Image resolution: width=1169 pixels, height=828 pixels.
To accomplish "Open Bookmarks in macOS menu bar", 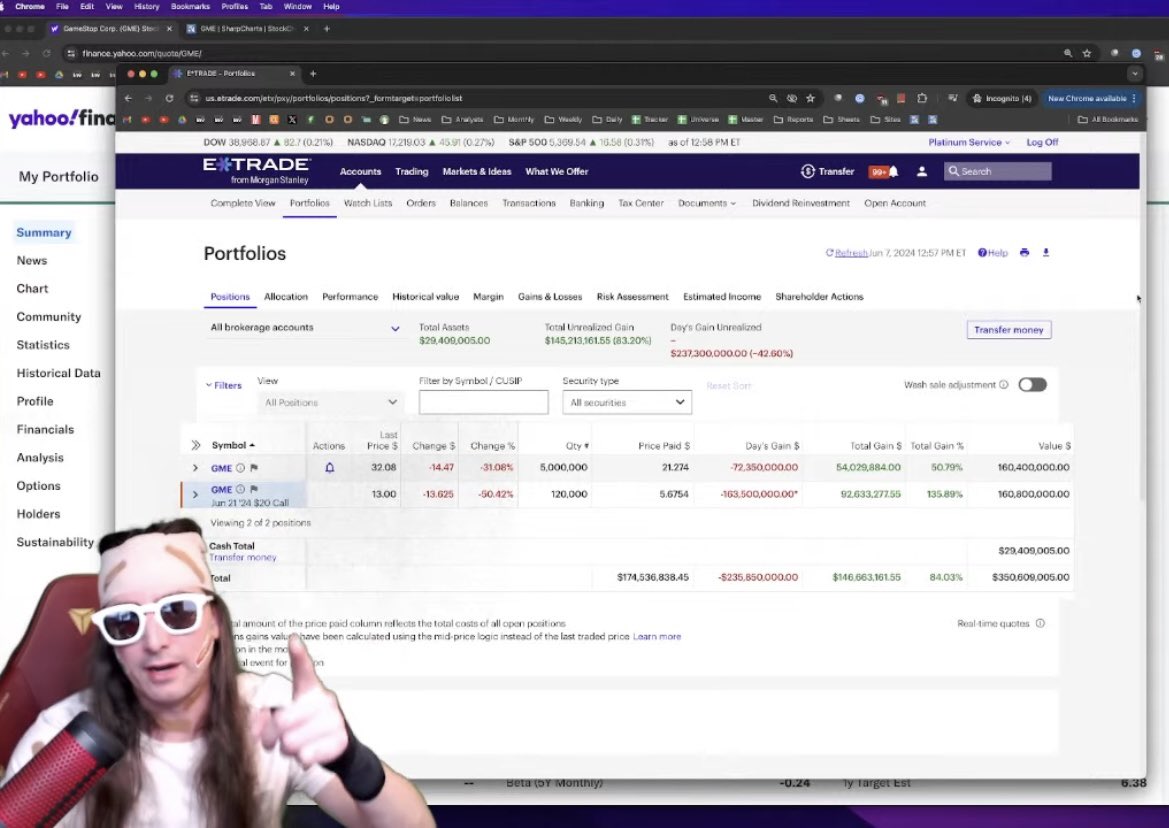I will click(x=190, y=7).
